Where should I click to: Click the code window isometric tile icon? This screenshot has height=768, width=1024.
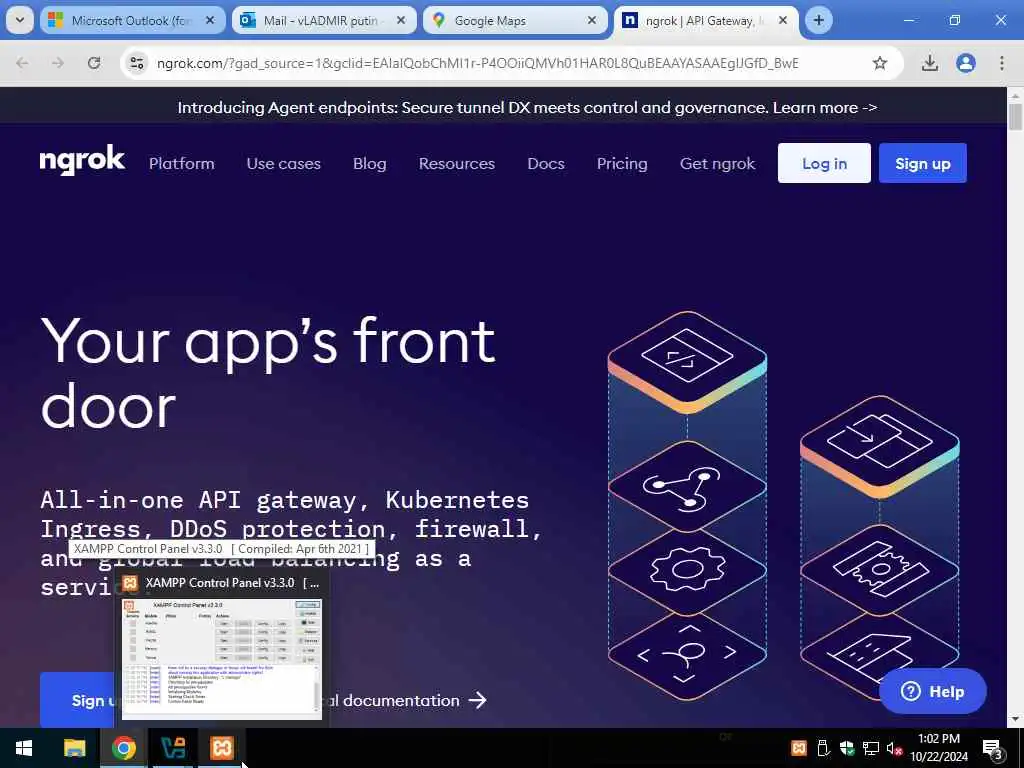pos(687,357)
